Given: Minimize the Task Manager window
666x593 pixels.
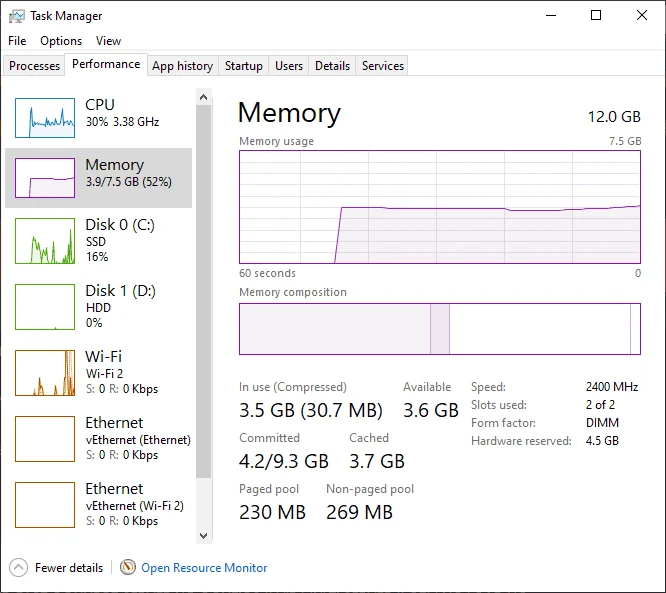Looking at the screenshot, I should pos(551,15).
